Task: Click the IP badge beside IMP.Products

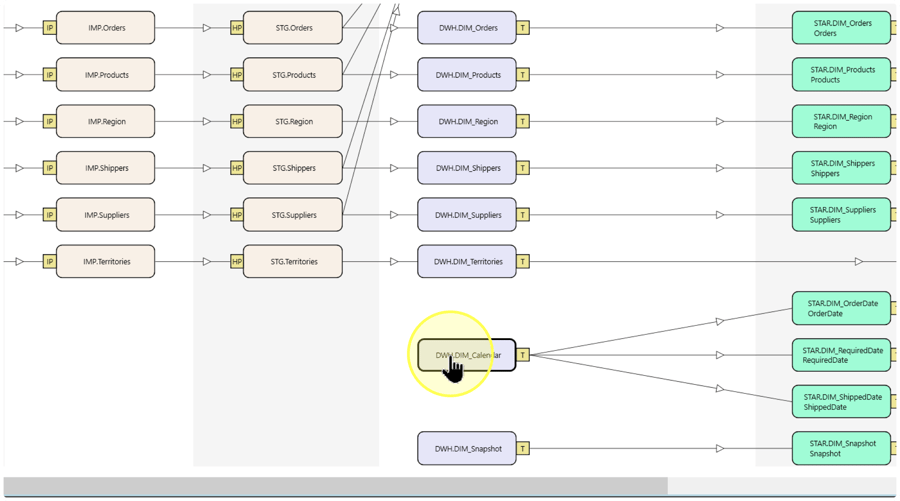Action: click(x=49, y=75)
